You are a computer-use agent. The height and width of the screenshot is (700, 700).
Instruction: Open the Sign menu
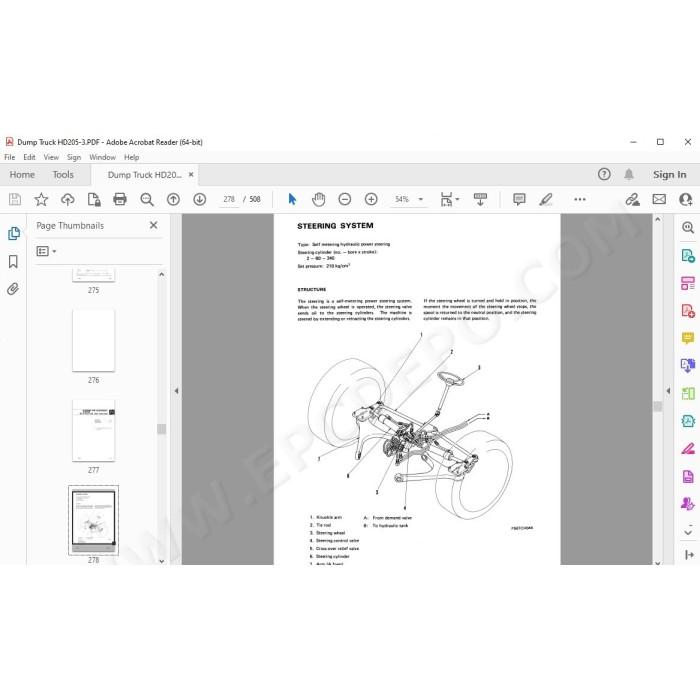tap(74, 157)
